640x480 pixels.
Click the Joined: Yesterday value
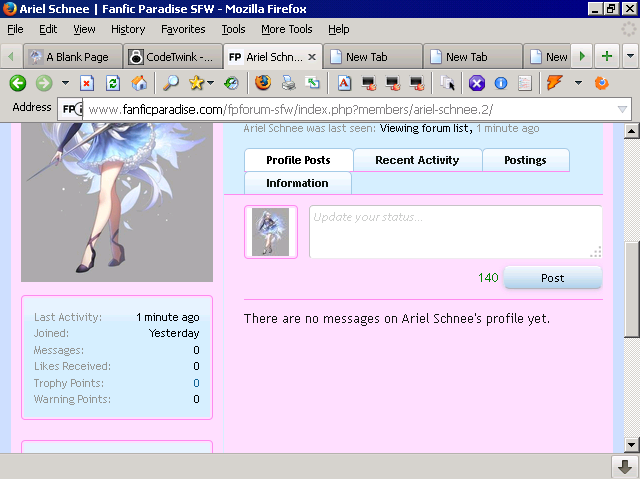point(174,333)
